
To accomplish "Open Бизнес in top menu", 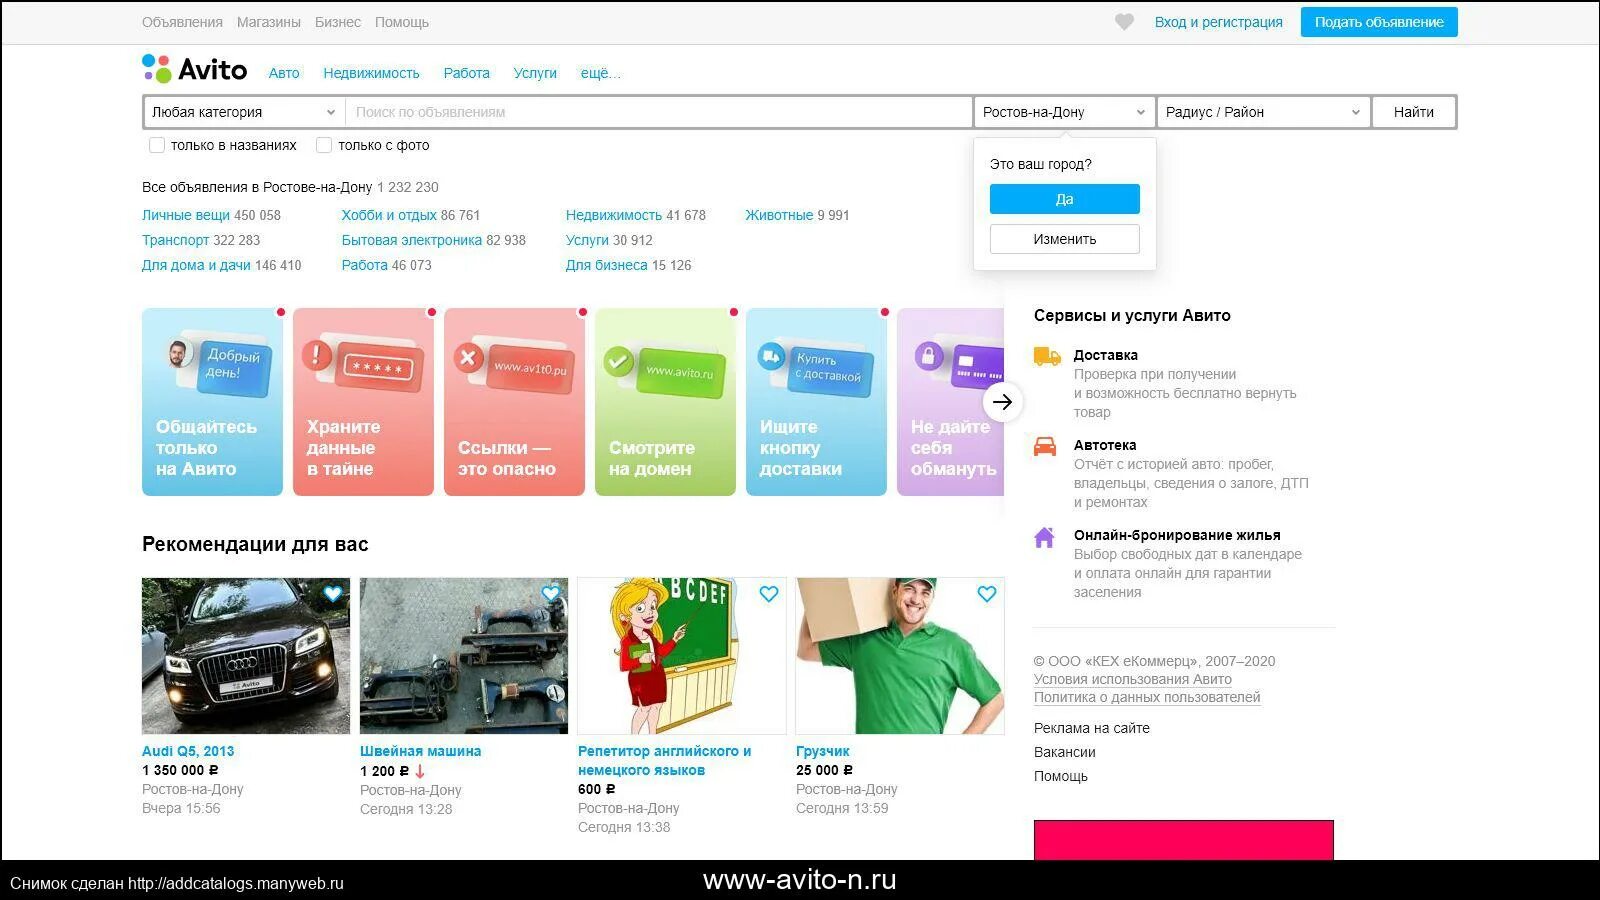I will (x=338, y=22).
